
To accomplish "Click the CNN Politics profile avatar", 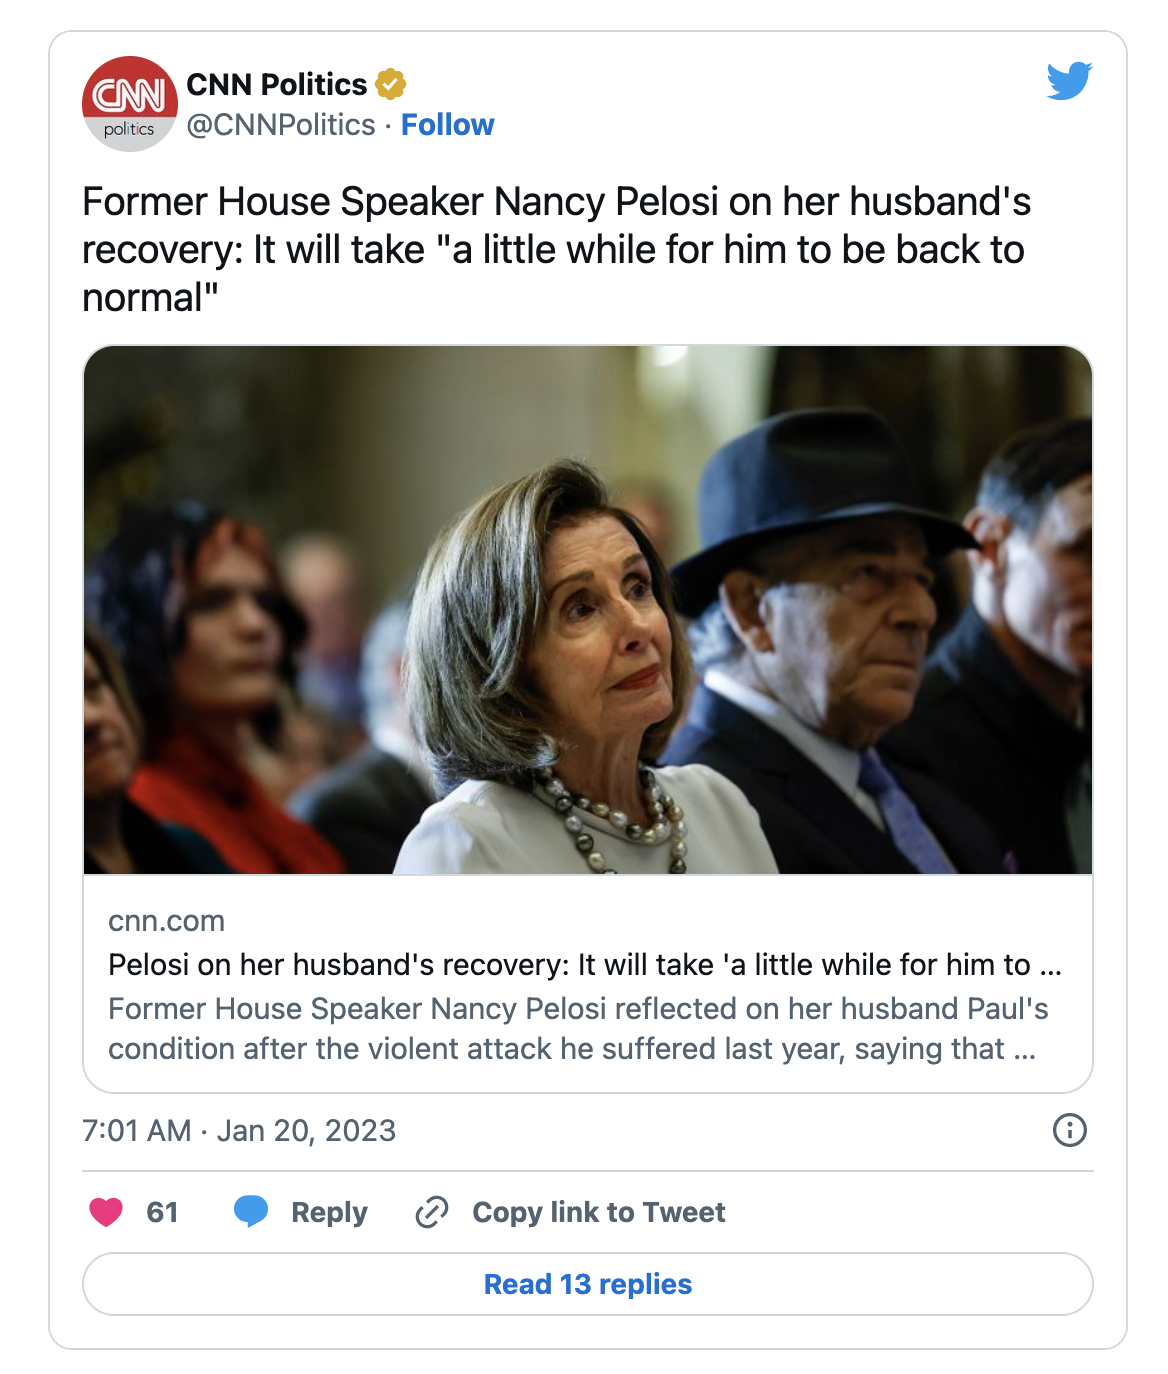I will (x=129, y=104).
